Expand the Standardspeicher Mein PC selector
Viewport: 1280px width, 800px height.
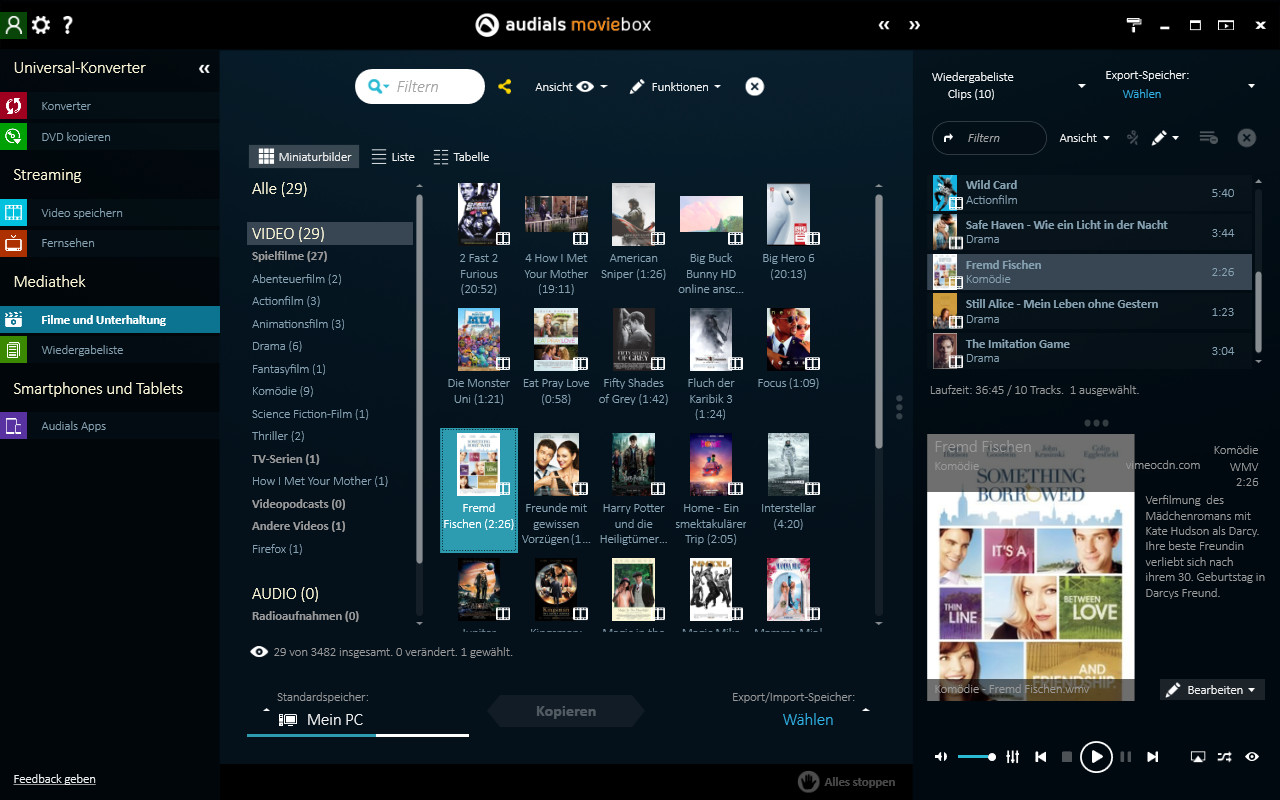point(266,709)
